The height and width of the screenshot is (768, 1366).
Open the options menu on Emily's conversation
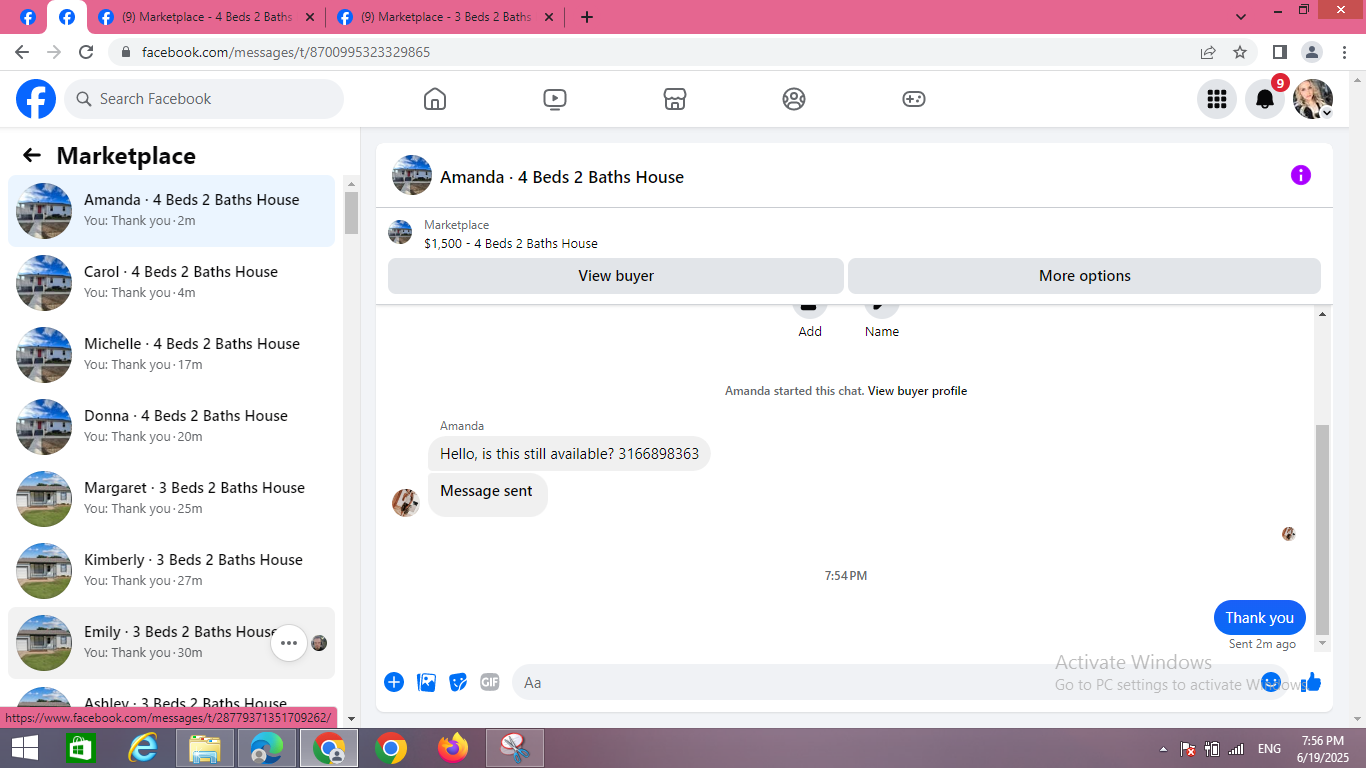click(x=289, y=643)
